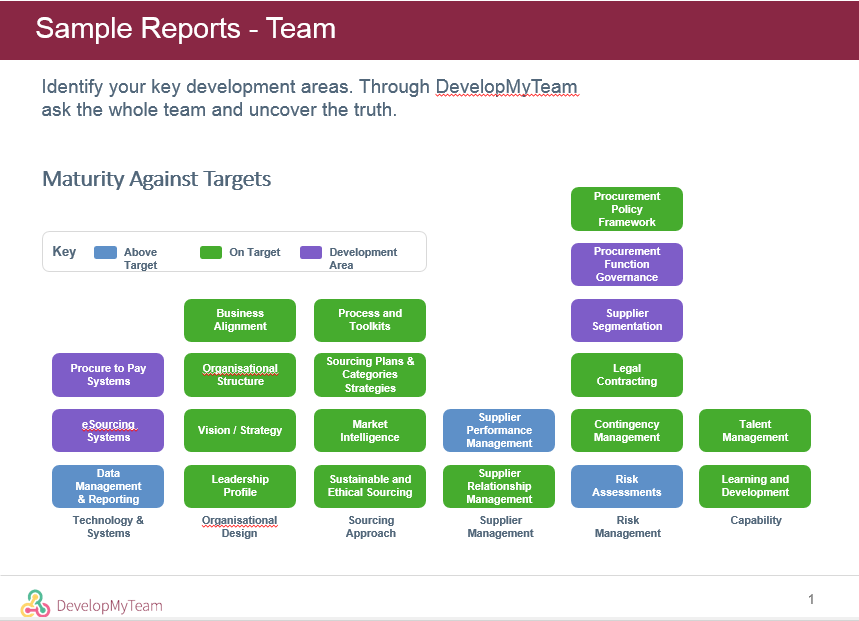Select the Procure to Pay Systems box
This screenshot has height=621, width=859.
point(108,375)
